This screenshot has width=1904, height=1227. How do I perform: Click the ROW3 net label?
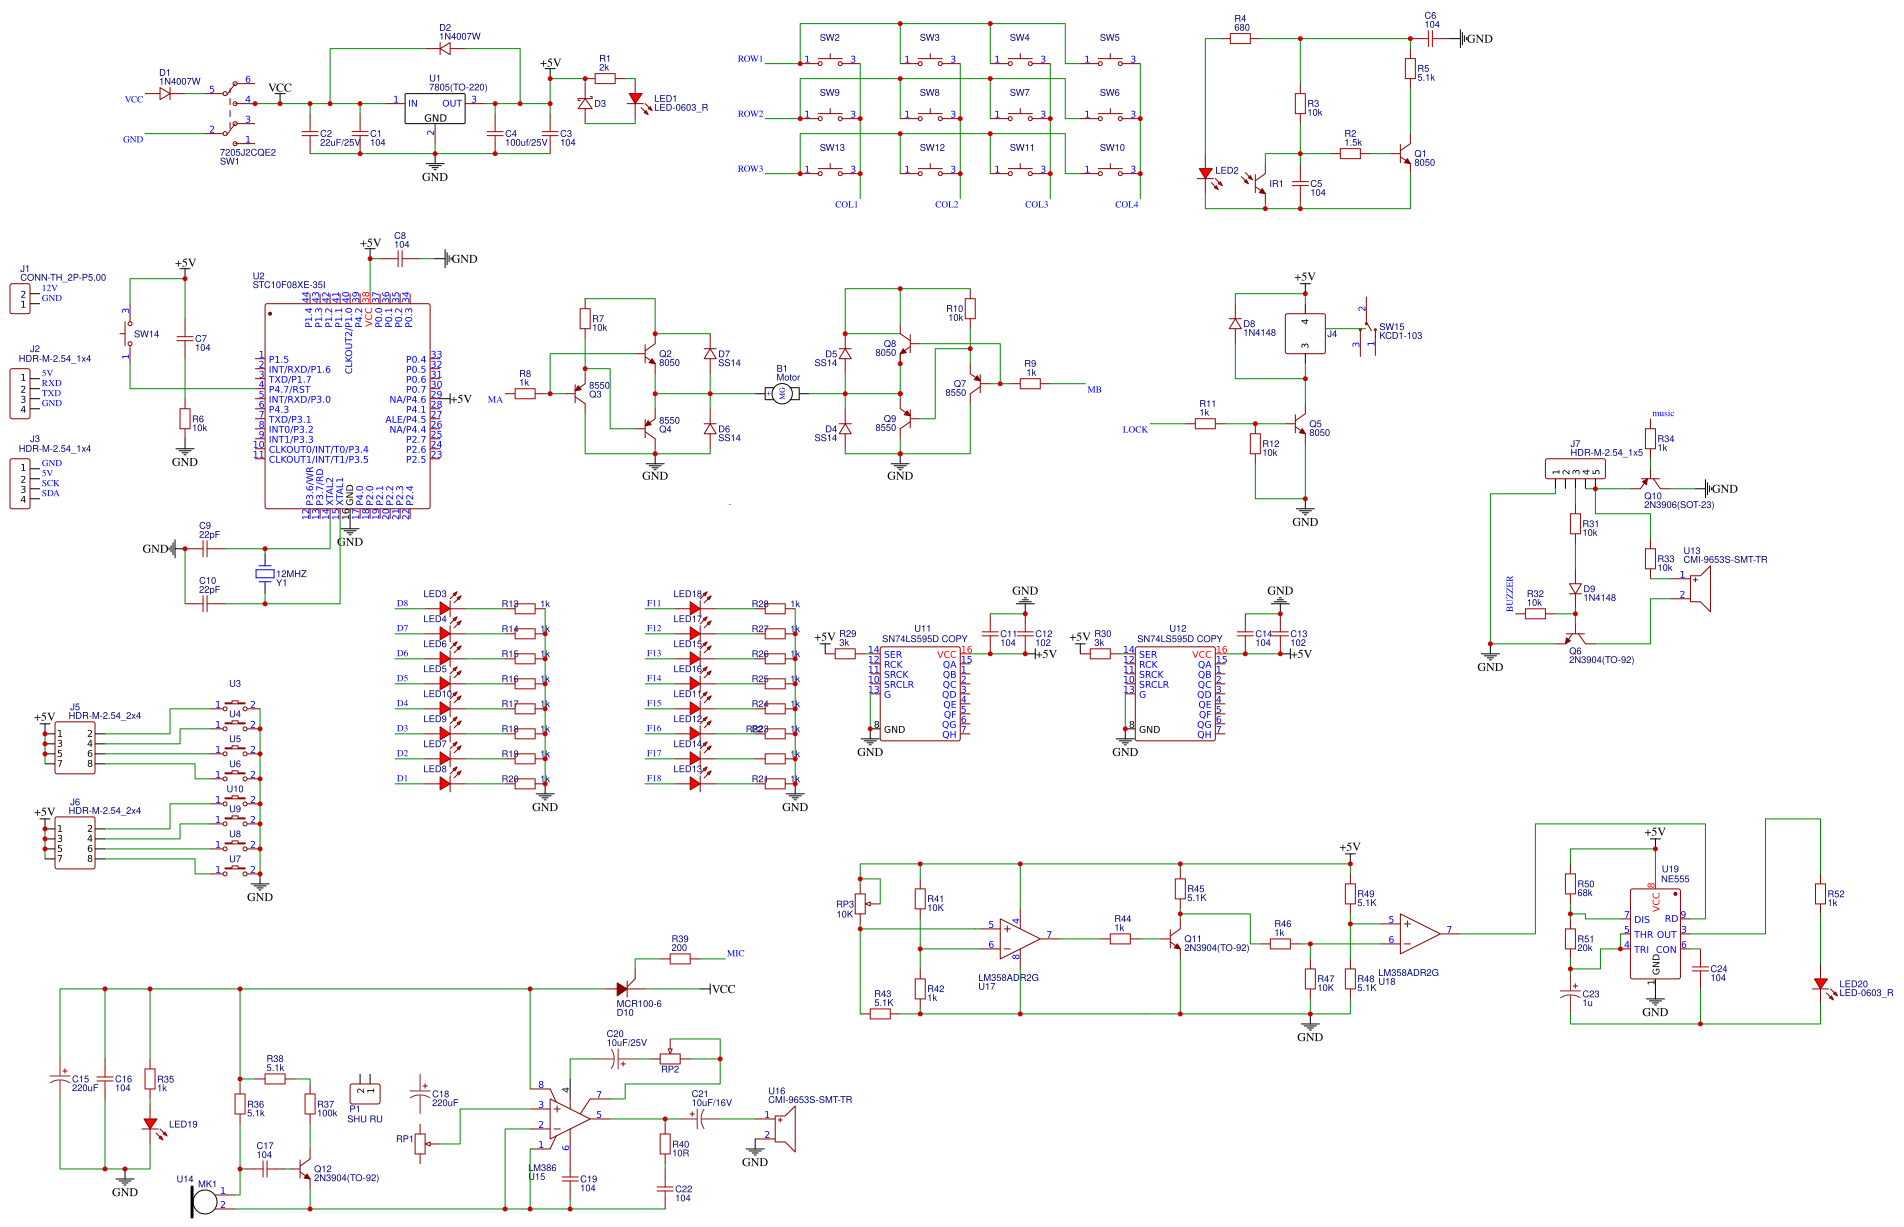(750, 169)
